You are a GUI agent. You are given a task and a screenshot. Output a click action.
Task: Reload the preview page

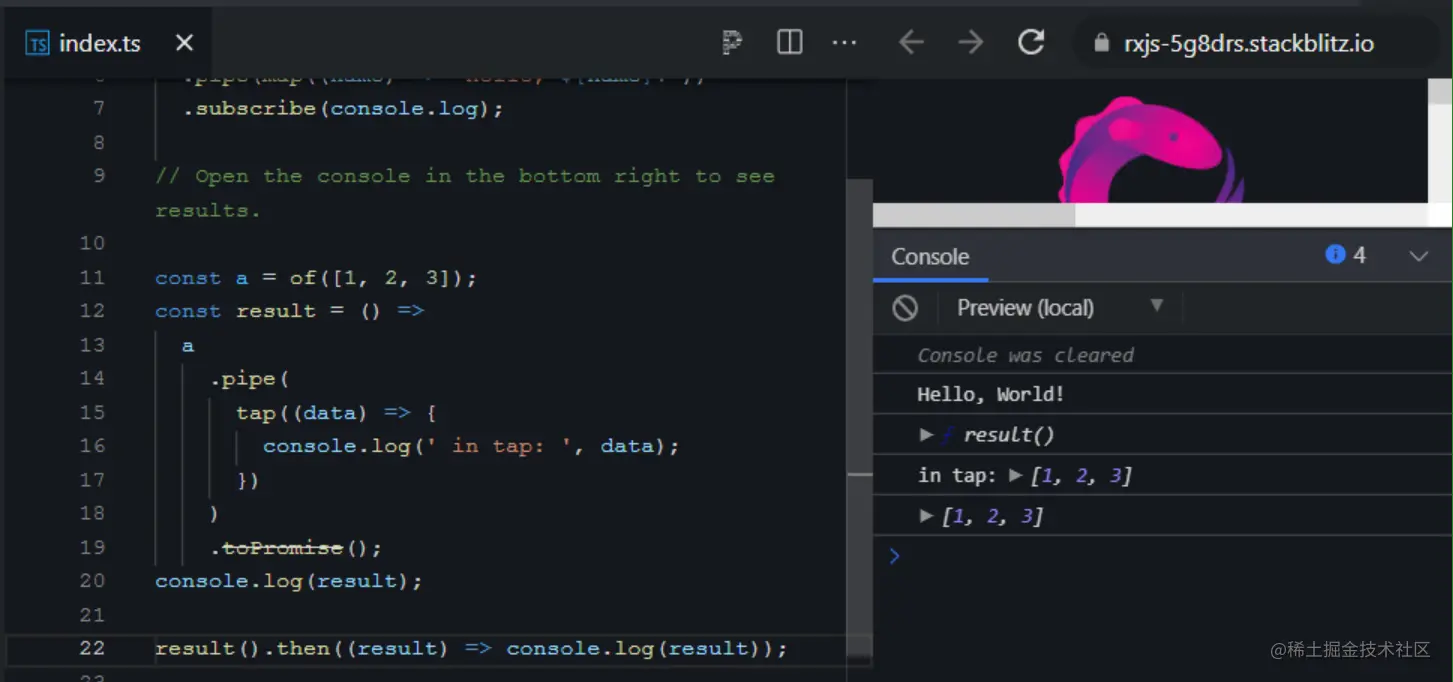tap(1031, 42)
